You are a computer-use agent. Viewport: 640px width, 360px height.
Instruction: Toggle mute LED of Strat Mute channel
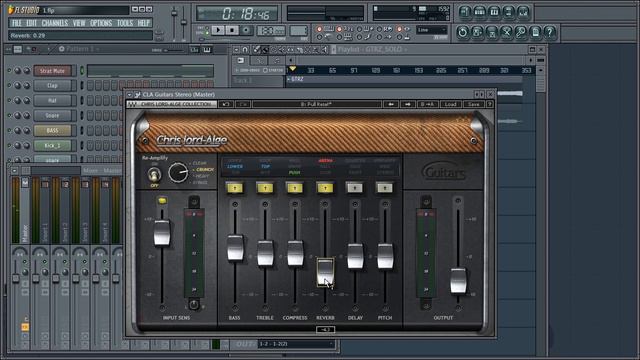click(9, 71)
